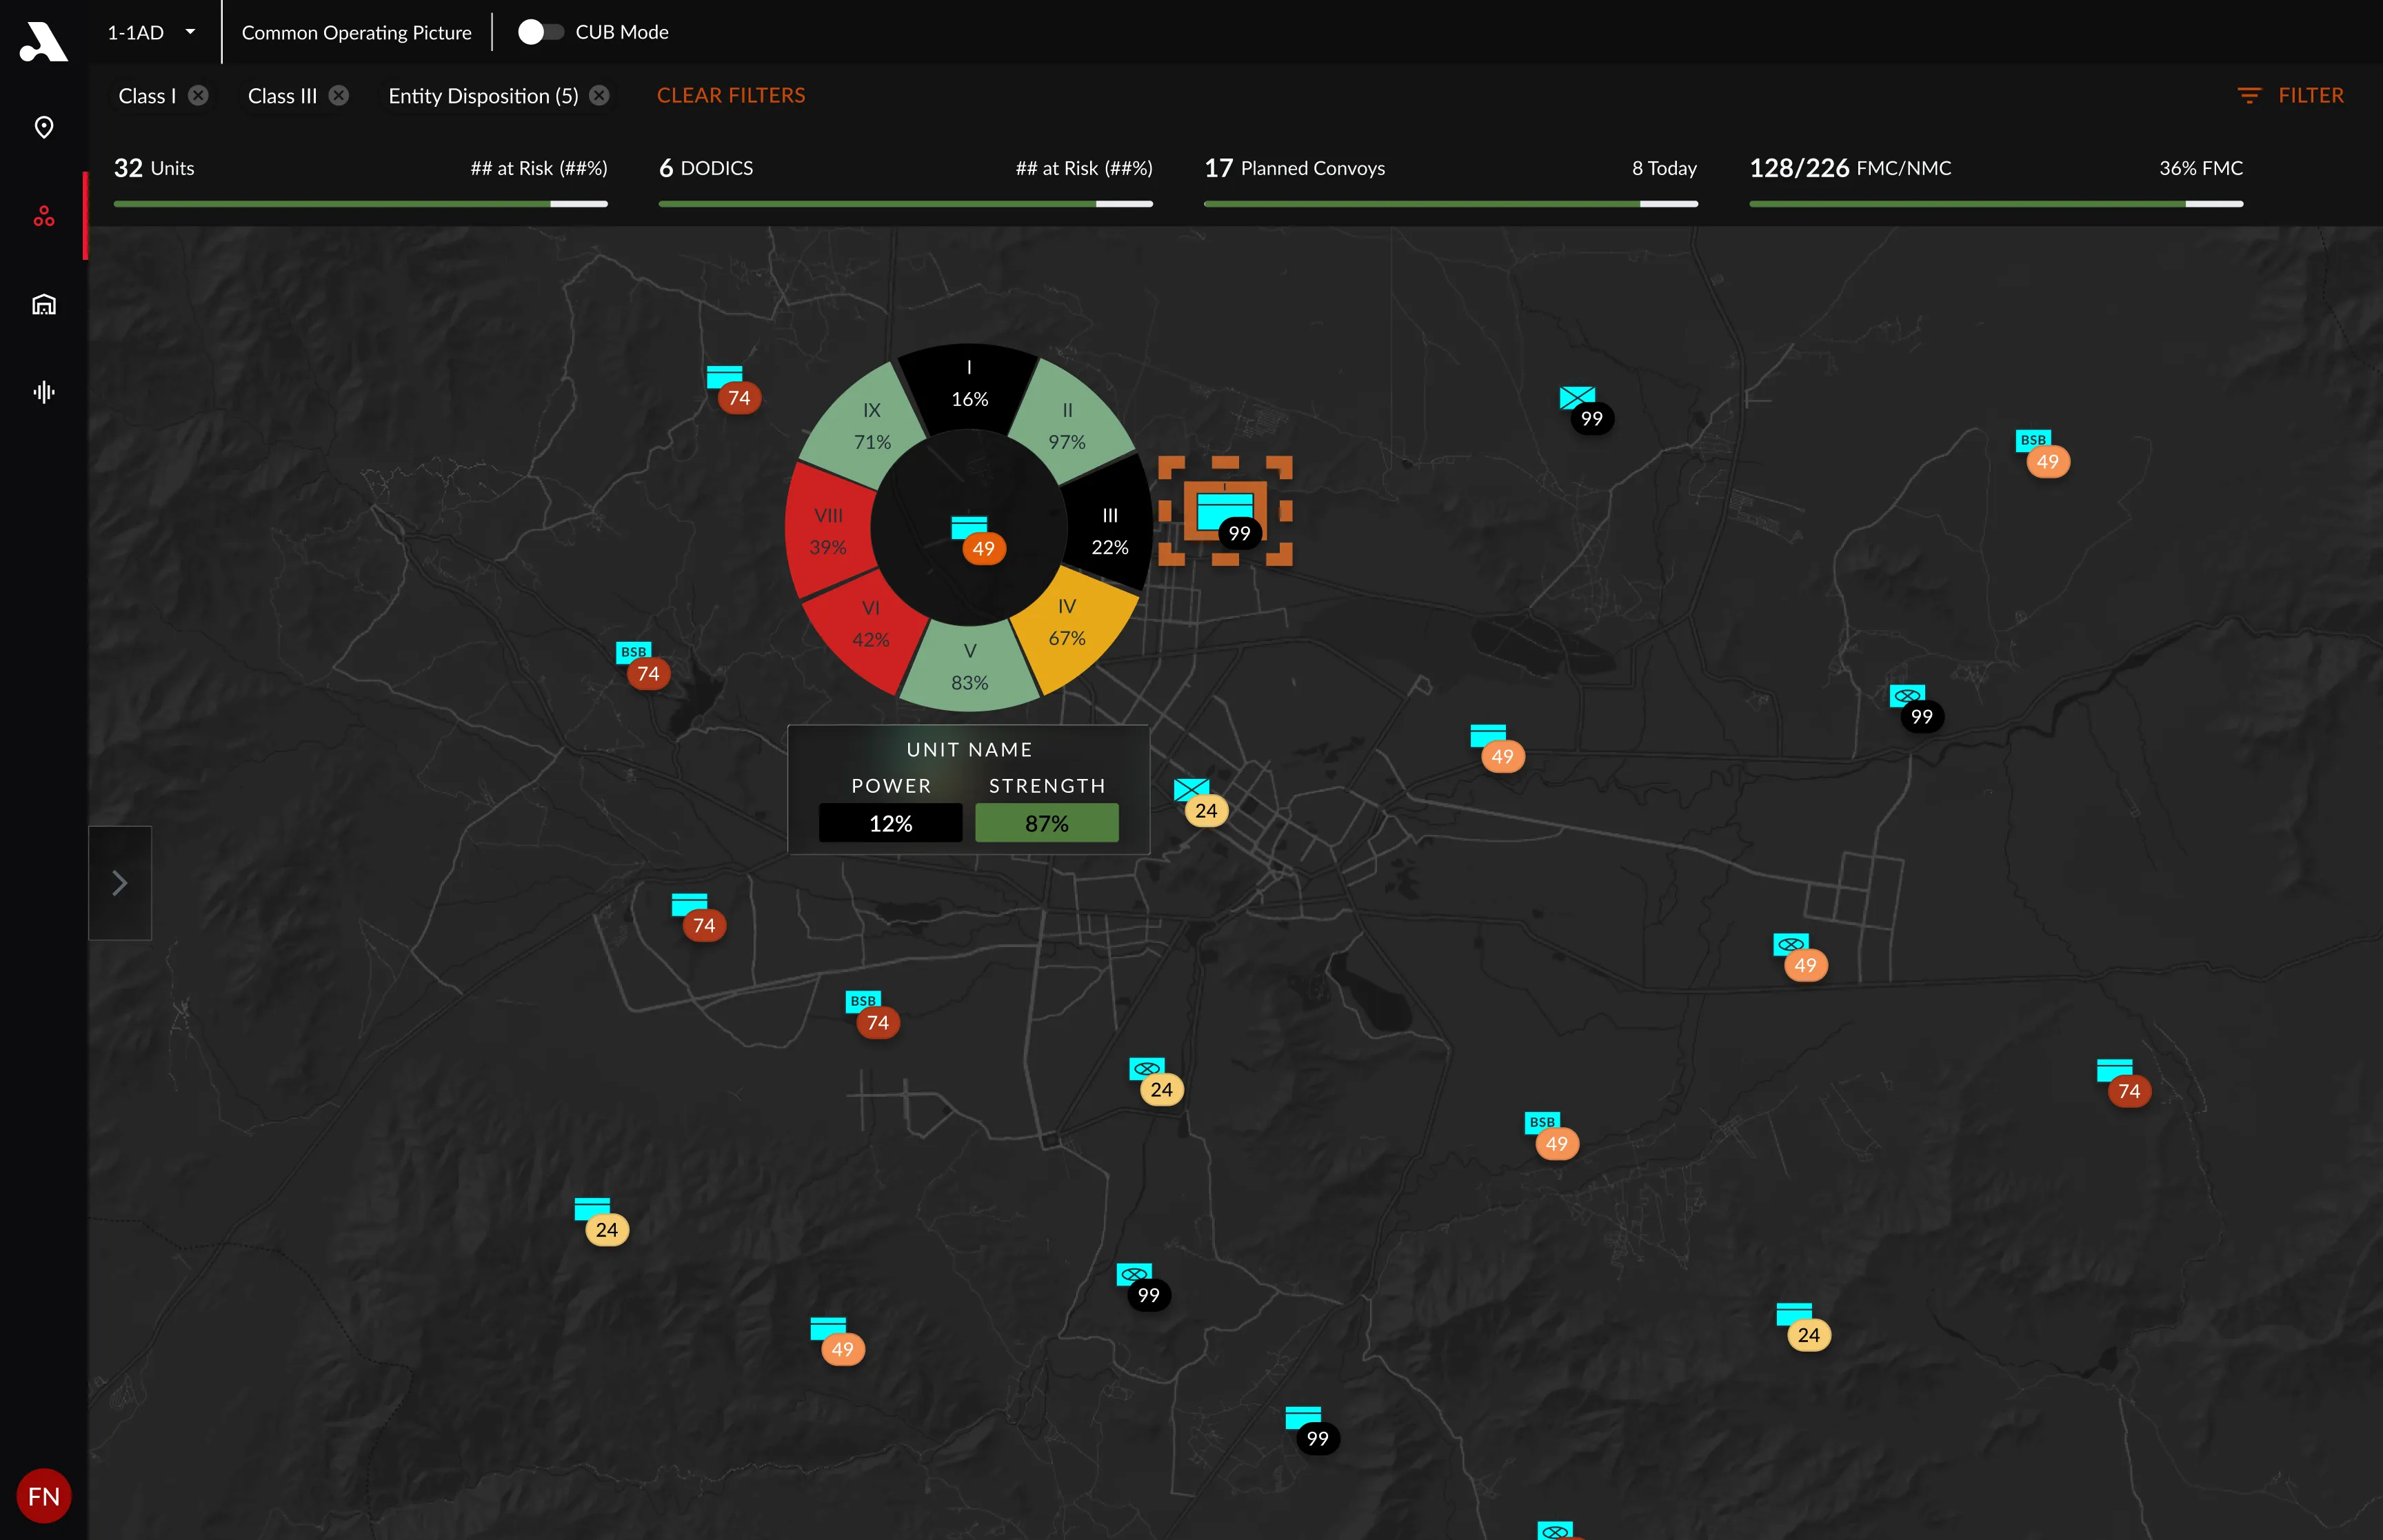Click the 8 Today convoy count
Screen dimensions: 2383x1540
coord(1664,168)
